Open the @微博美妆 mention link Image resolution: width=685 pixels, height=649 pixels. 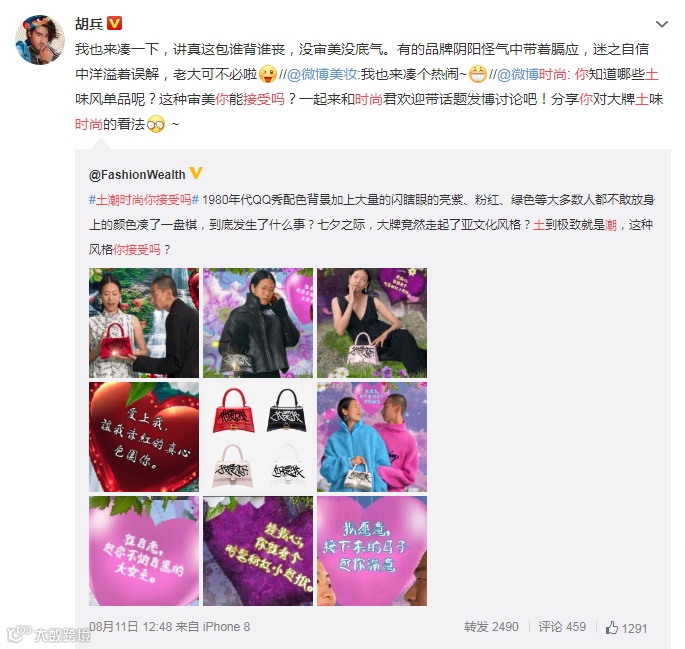point(322,74)
